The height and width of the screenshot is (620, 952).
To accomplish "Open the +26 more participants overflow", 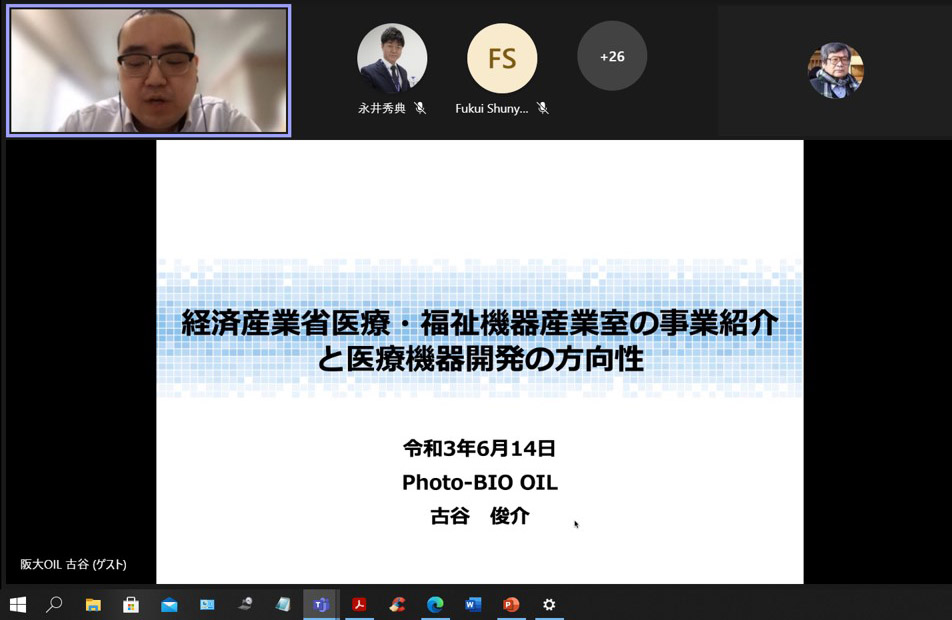I will 612,57.
